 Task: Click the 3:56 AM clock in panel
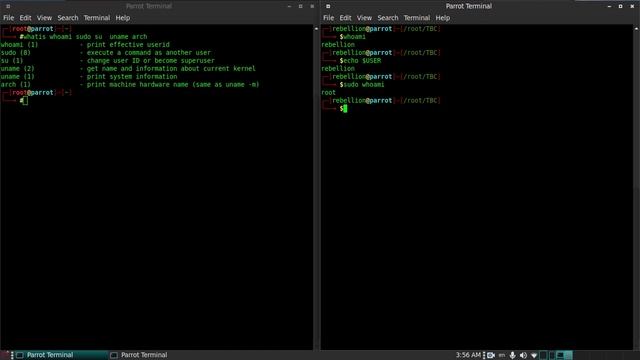[x=468, y=355]
